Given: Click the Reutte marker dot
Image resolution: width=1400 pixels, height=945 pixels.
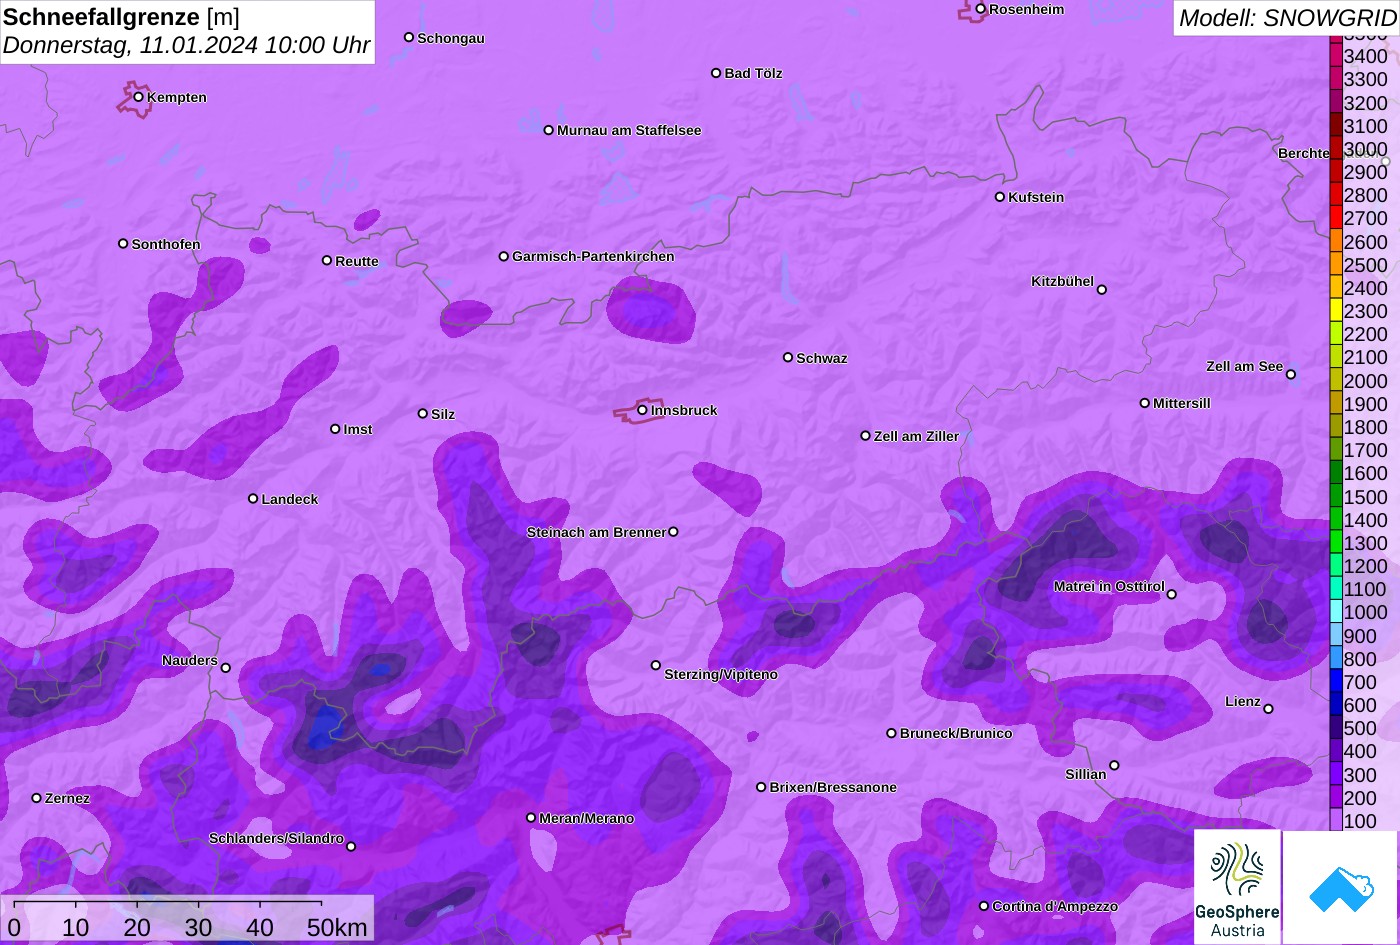Looking at the screenshot, I should point(327,260).
